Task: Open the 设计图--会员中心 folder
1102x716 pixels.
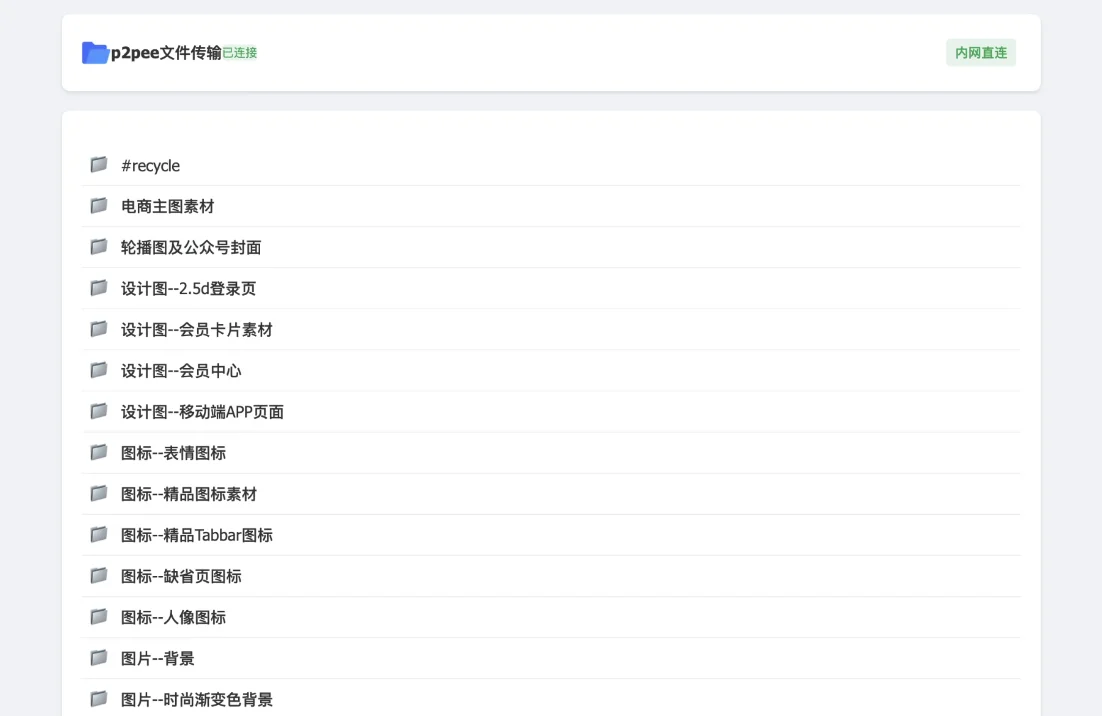Action: (x=551, y=370)
